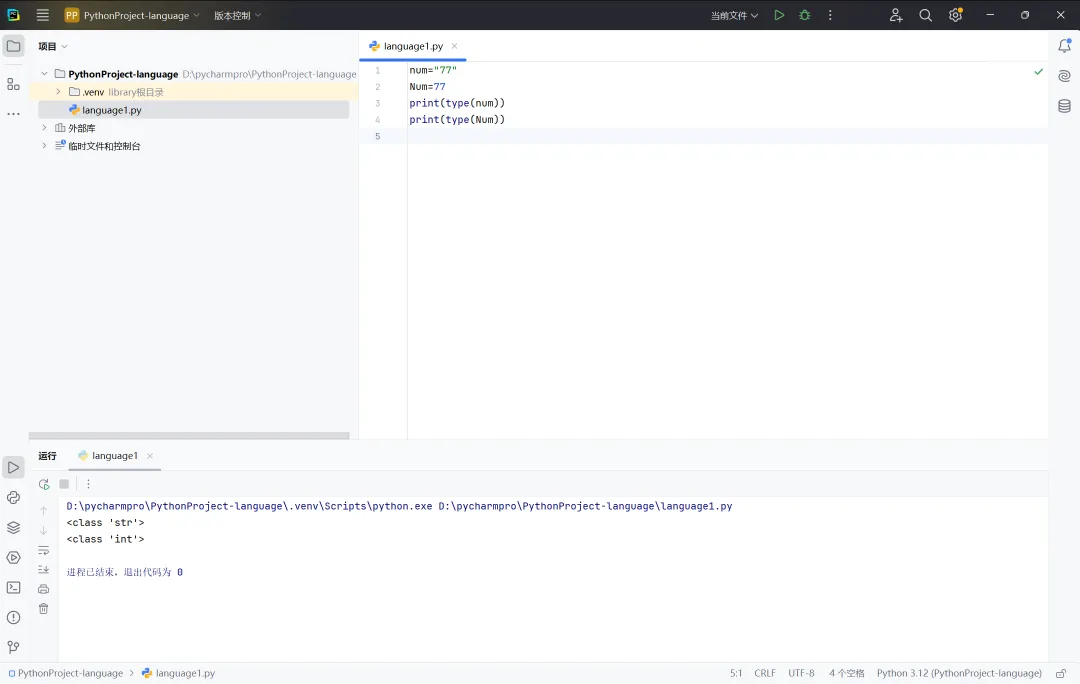The image size is (1080, 684).
Task: Click language1.py breadcrumb in status bar
Action: [178, 673]
